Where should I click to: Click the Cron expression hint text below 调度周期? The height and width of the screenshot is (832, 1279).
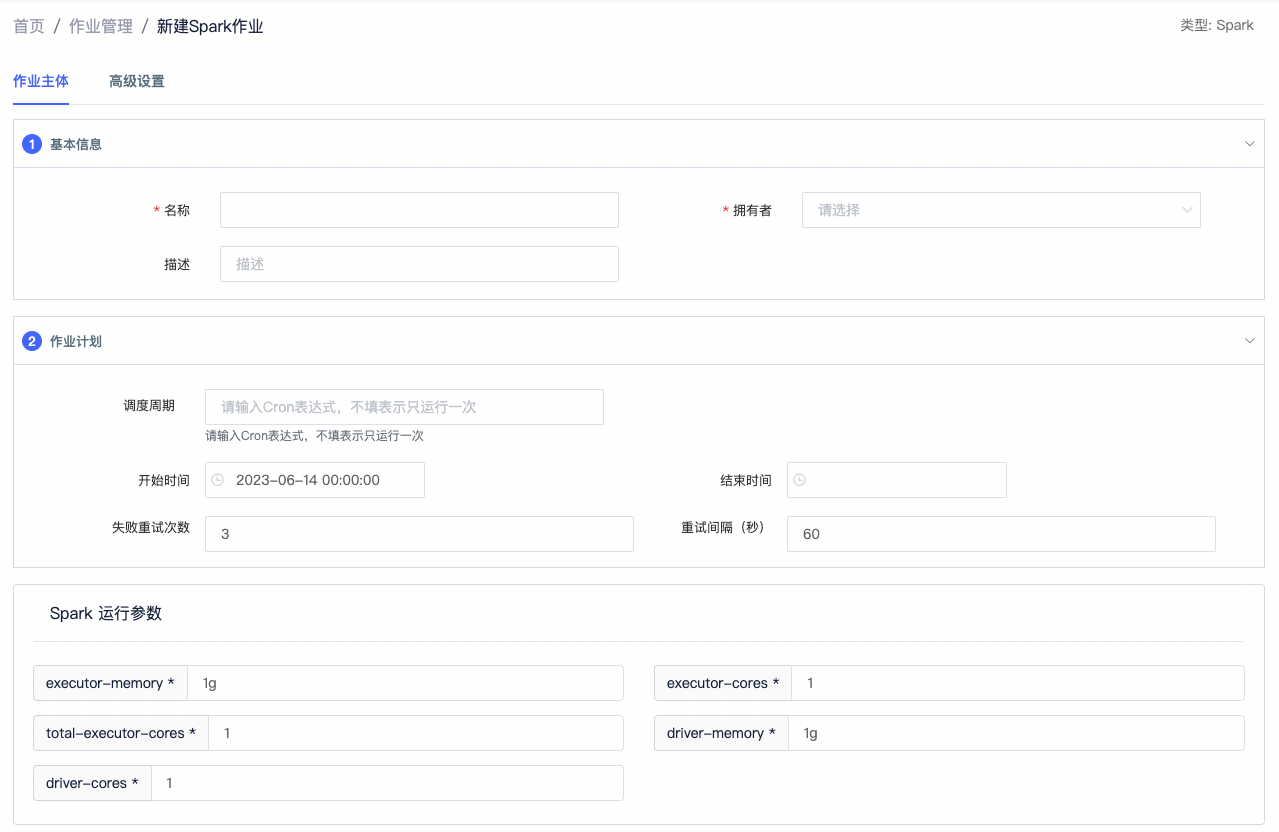[x=315, y=436]
